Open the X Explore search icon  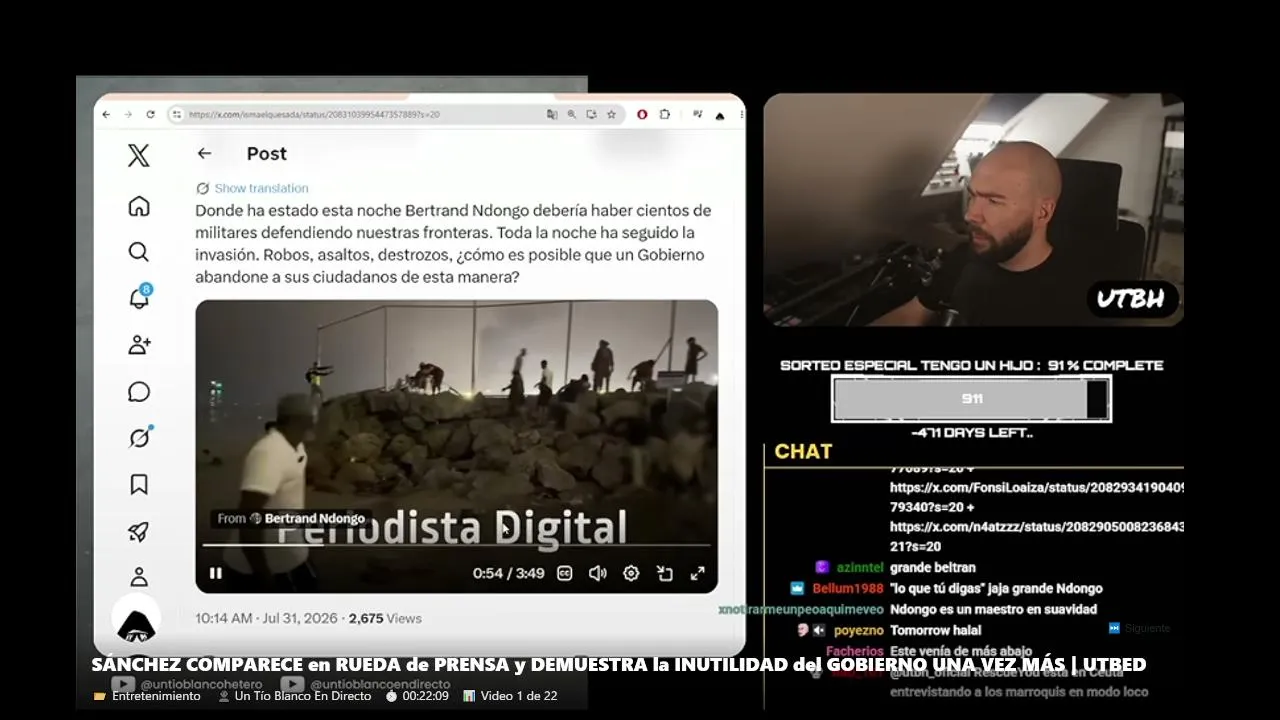point(139,252)
